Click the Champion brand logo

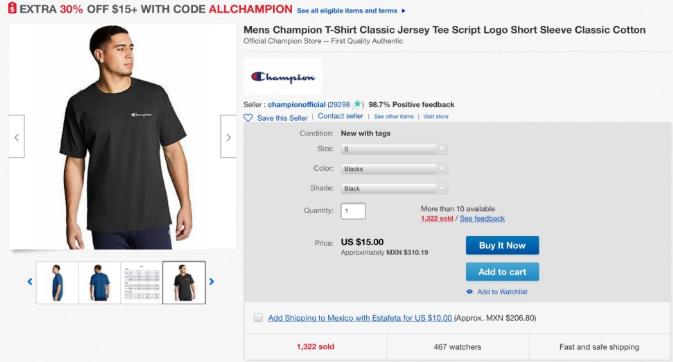click(x=283, y=77)
